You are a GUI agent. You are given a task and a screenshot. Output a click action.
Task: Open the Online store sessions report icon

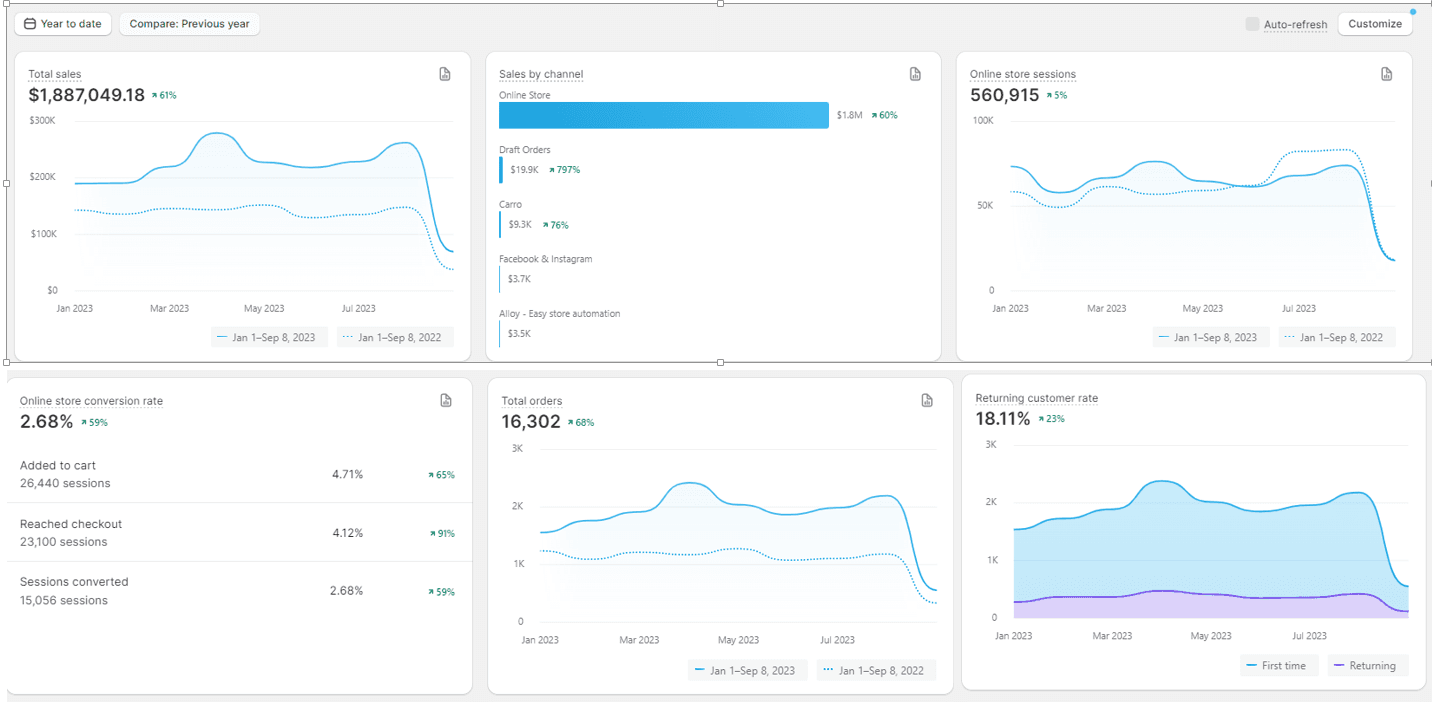tap(1386, 74)
